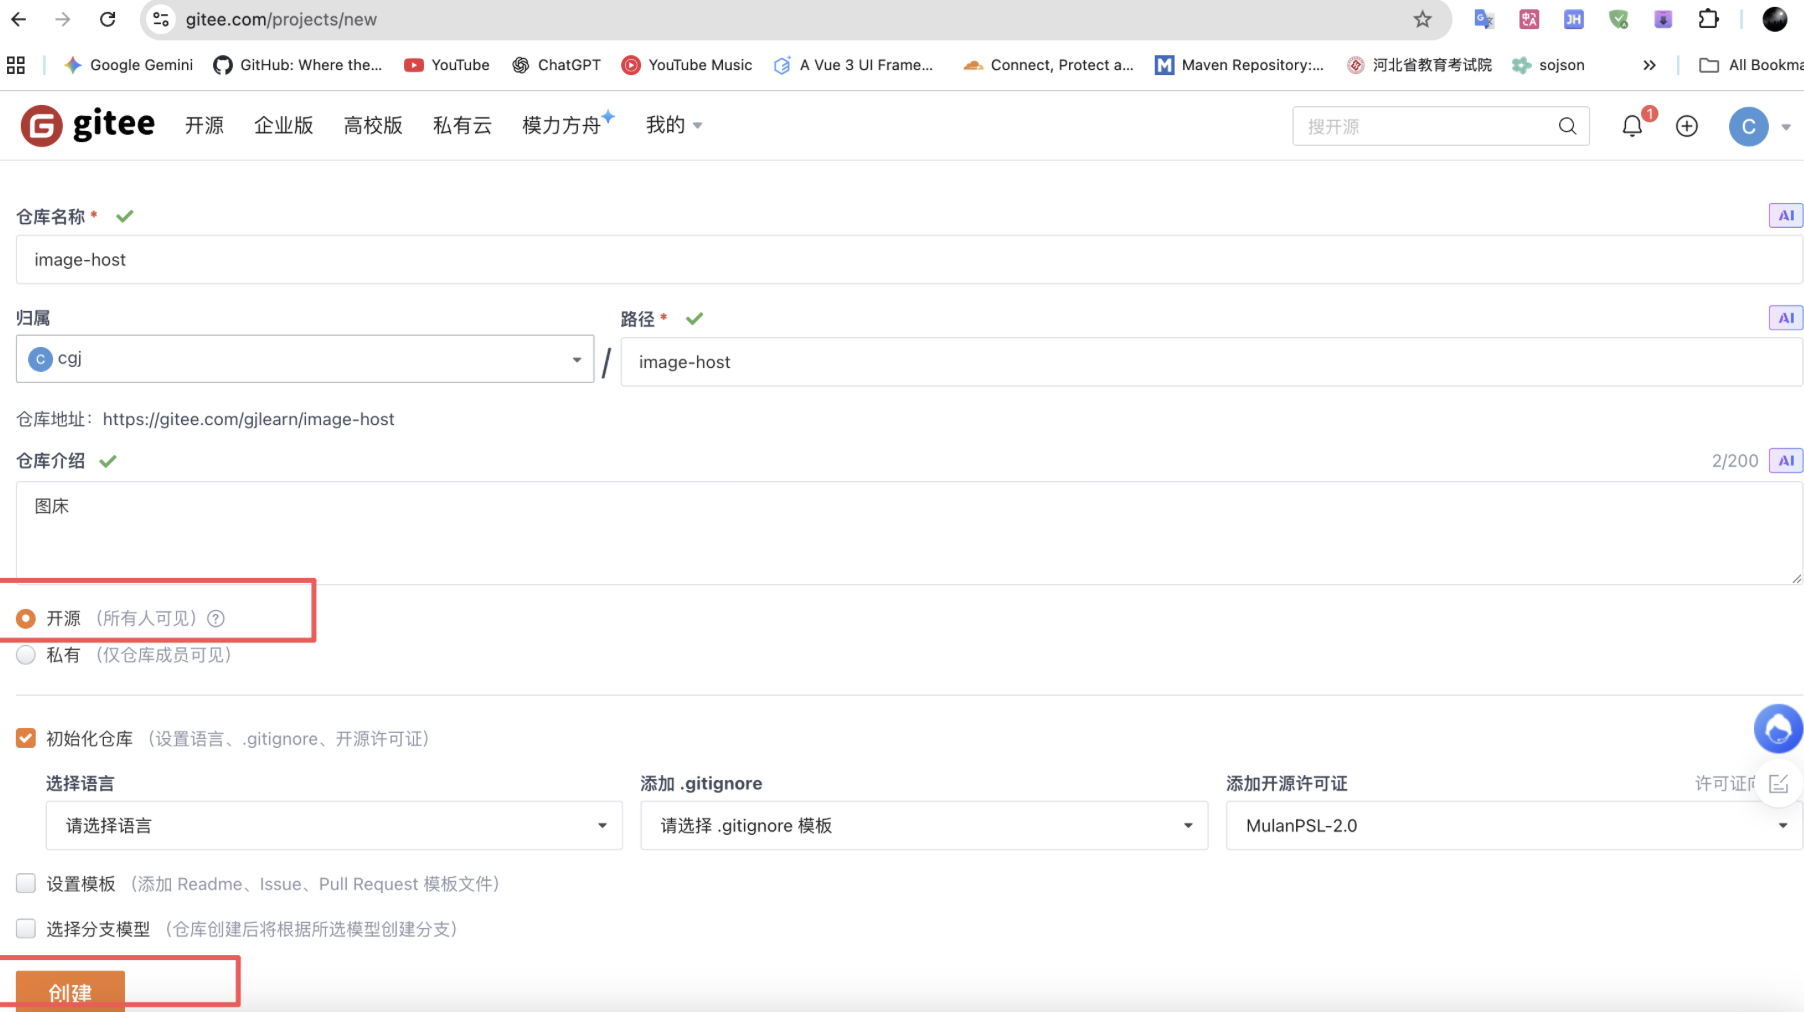Open the floating blue assistant icon

click(x=1778, y=728)
